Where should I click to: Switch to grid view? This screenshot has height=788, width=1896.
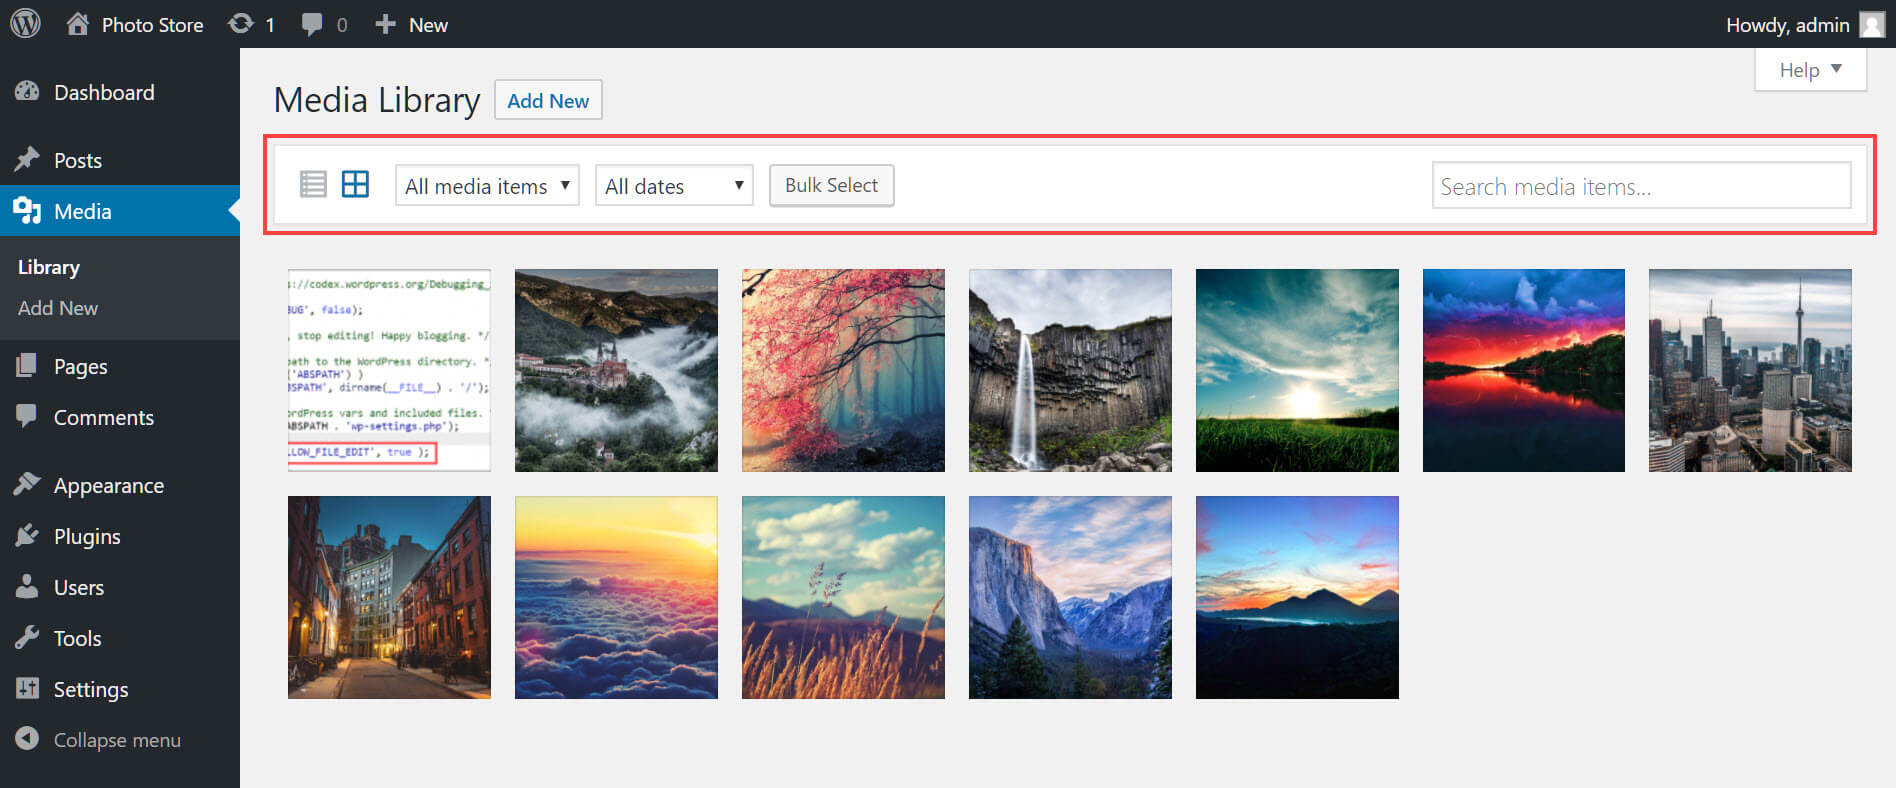[x=355, y=184]
